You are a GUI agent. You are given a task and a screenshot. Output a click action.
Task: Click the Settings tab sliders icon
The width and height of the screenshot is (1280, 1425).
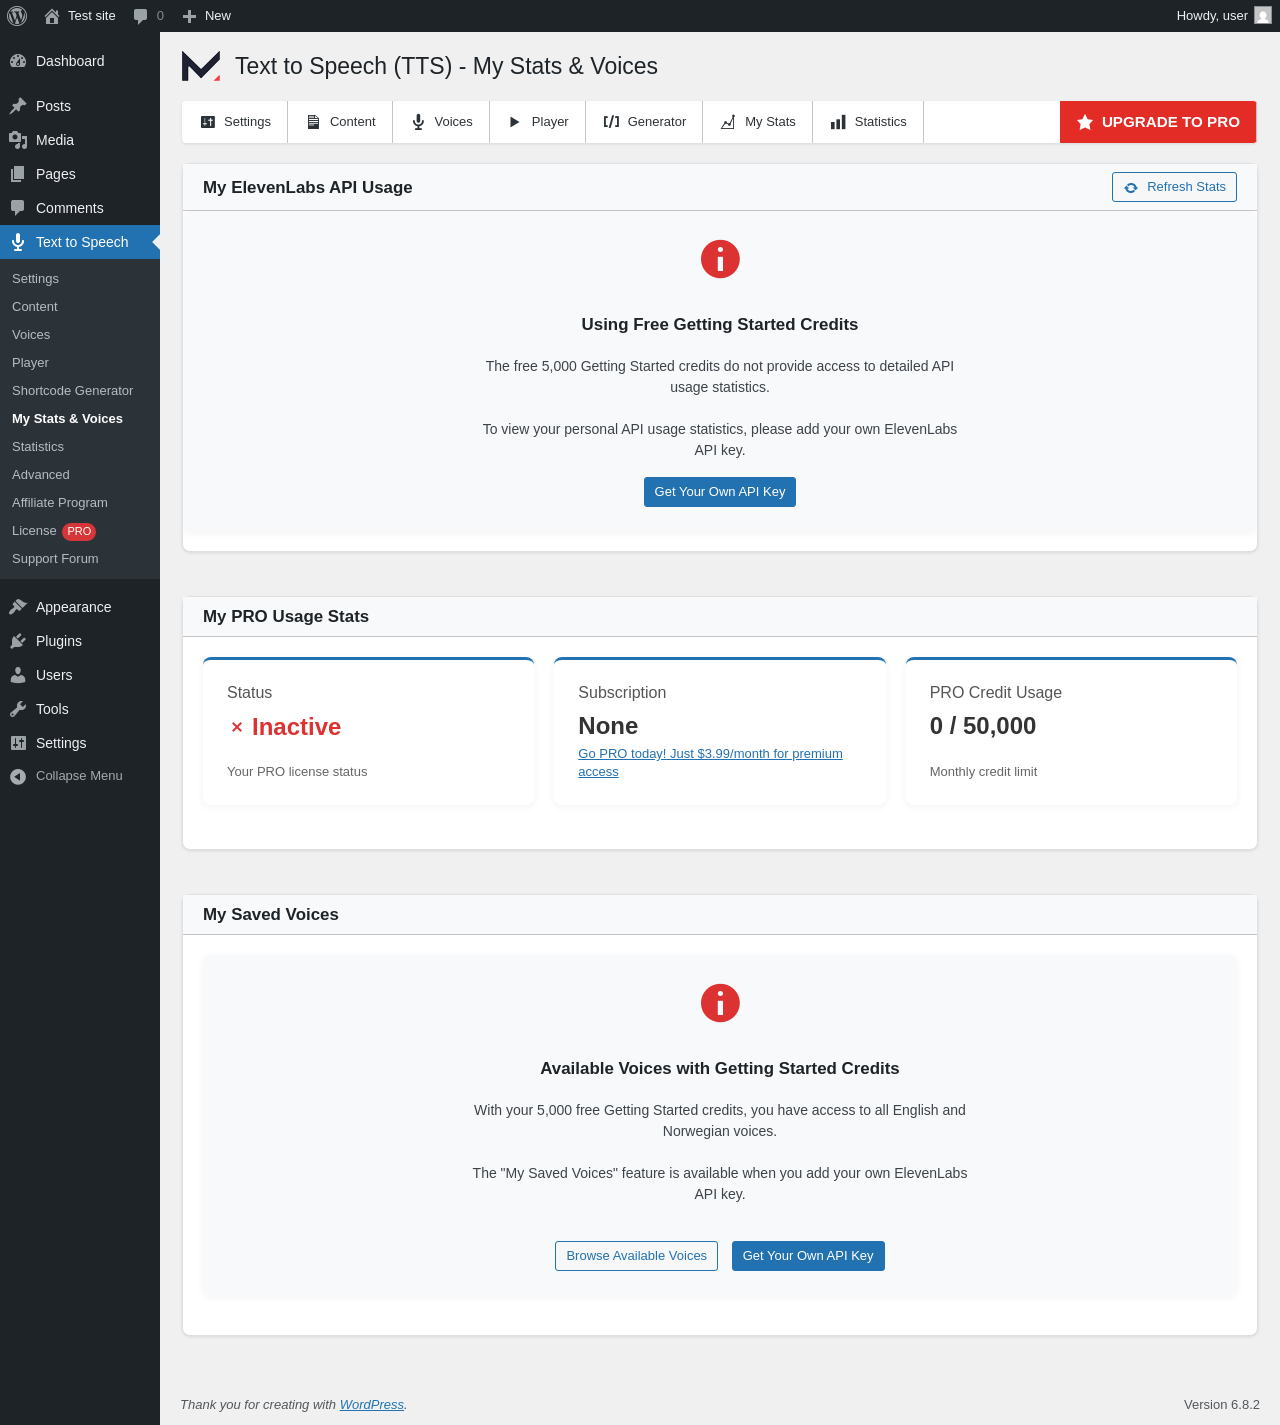(x=208, y=122)
